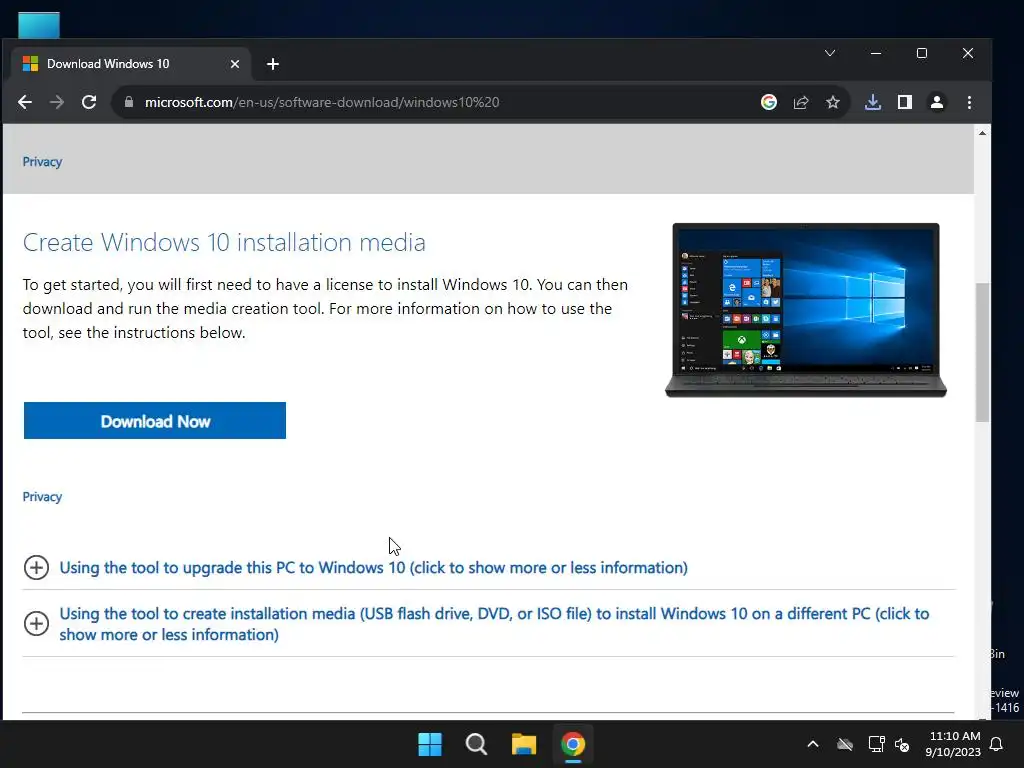
Task: Click 'Using the tool to create installation media' link
Action: tap(494, 624)
